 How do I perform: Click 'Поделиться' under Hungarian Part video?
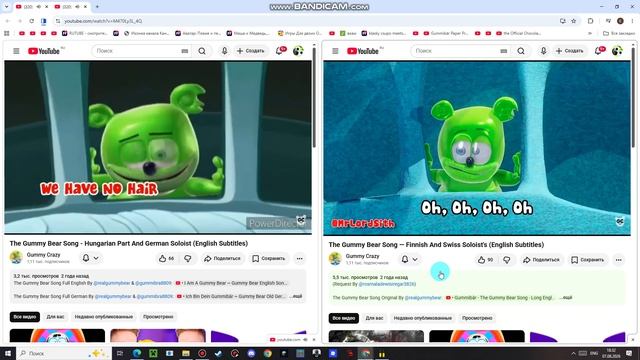[x=222, y=258]
